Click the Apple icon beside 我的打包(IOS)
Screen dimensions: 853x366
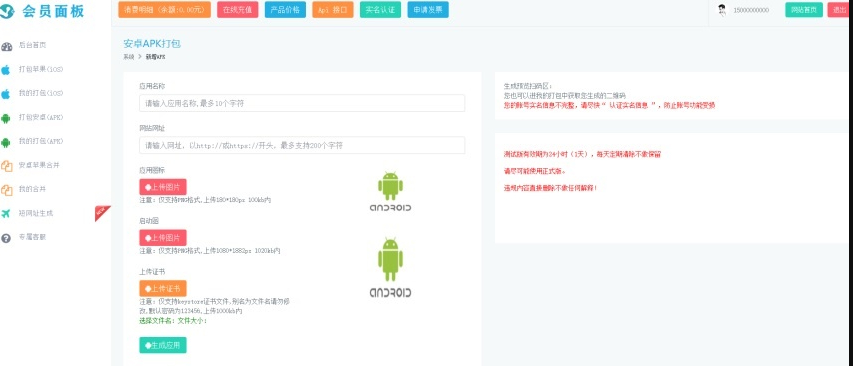(x=6, y=94)
